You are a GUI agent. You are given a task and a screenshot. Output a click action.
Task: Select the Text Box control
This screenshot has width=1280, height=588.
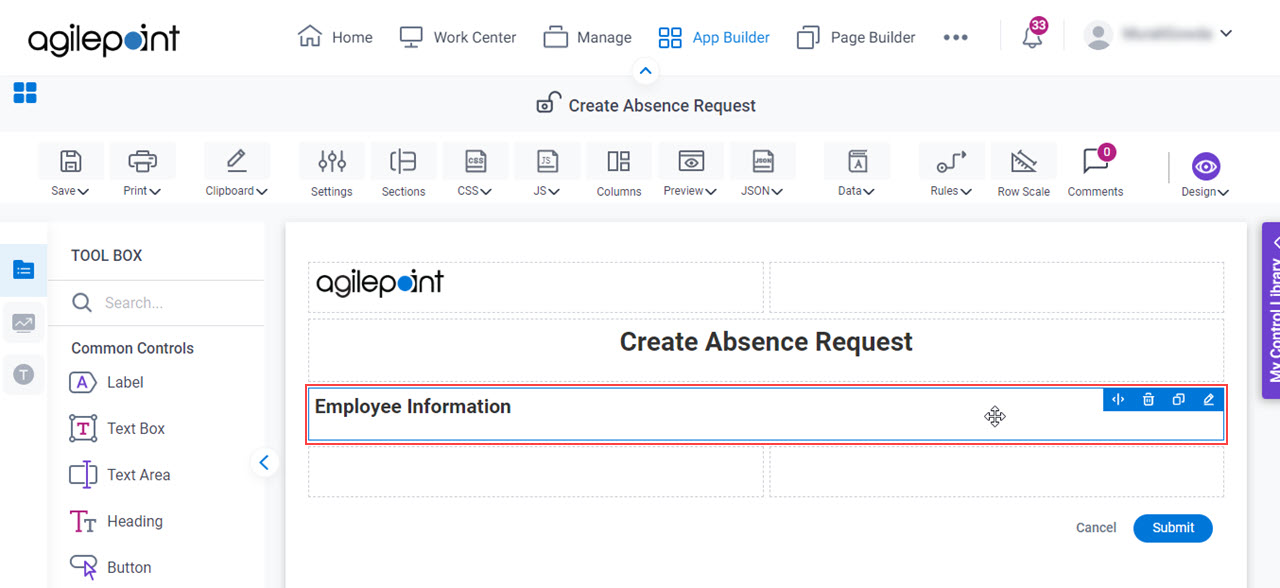[117, 428]
